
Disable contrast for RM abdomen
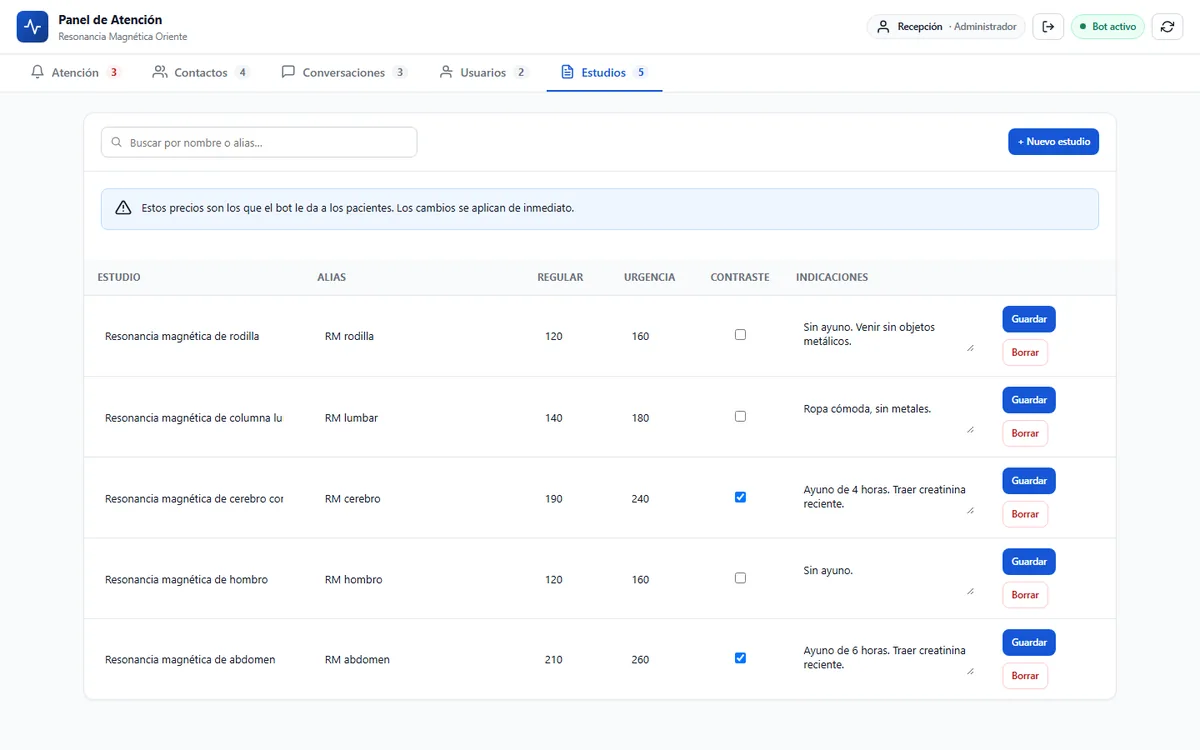click(740, 658)
